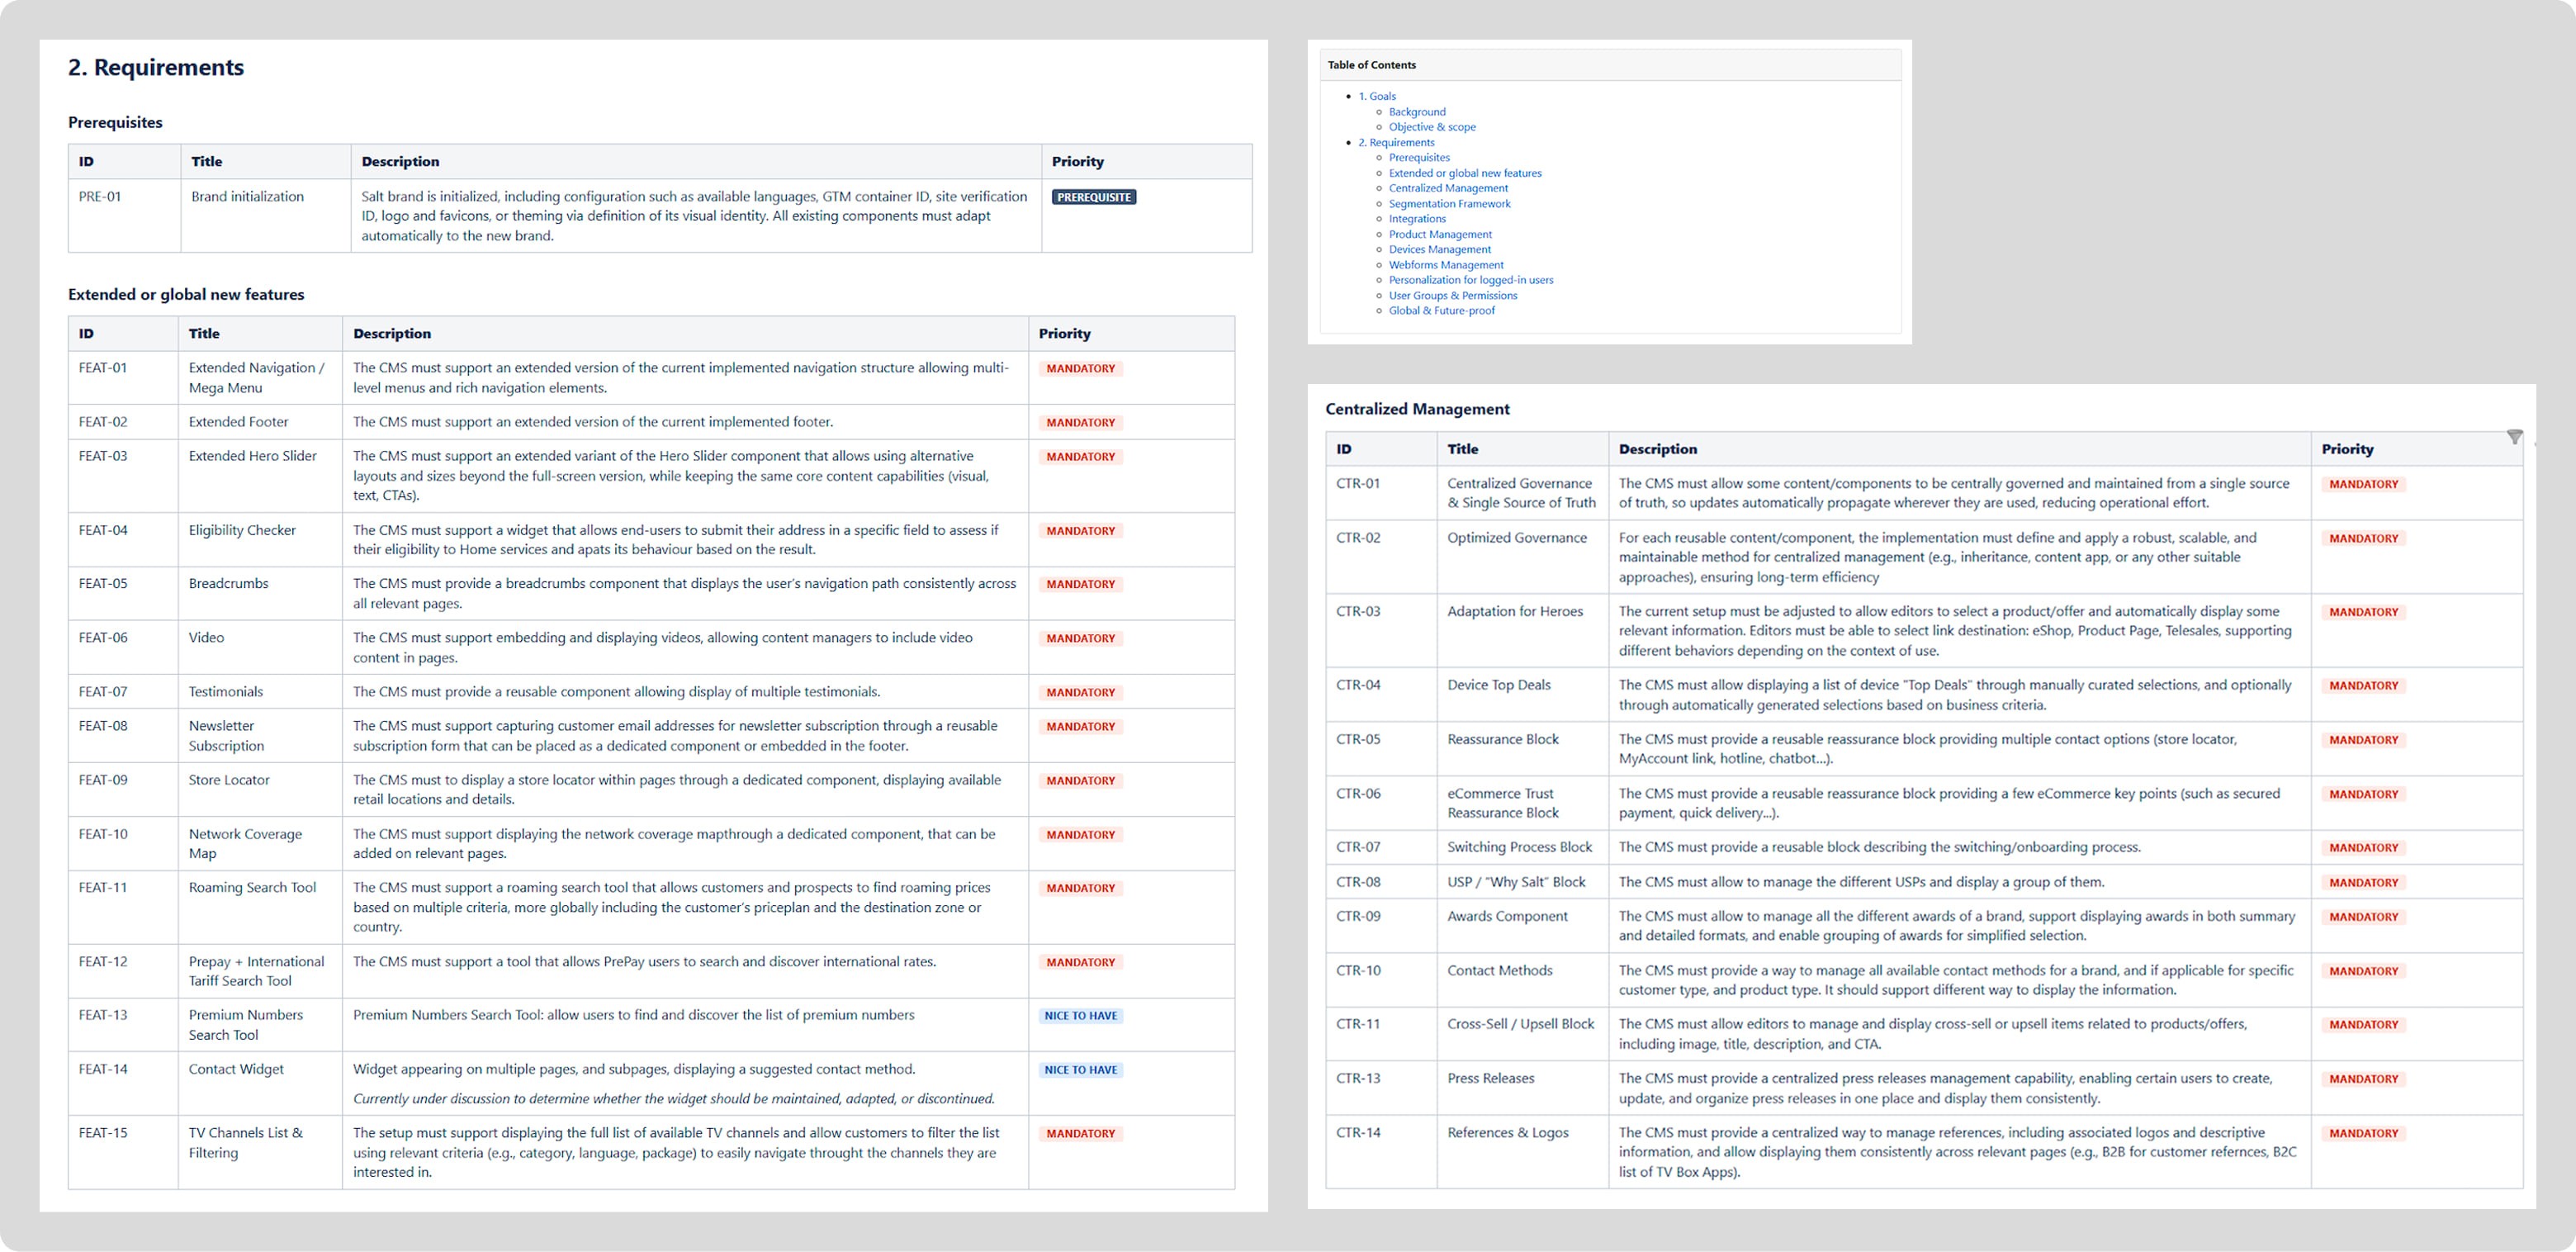Click MANDATORY badge in CTR-01 row
This screenshot has width=2576, height=1252.
point(2363,484)
